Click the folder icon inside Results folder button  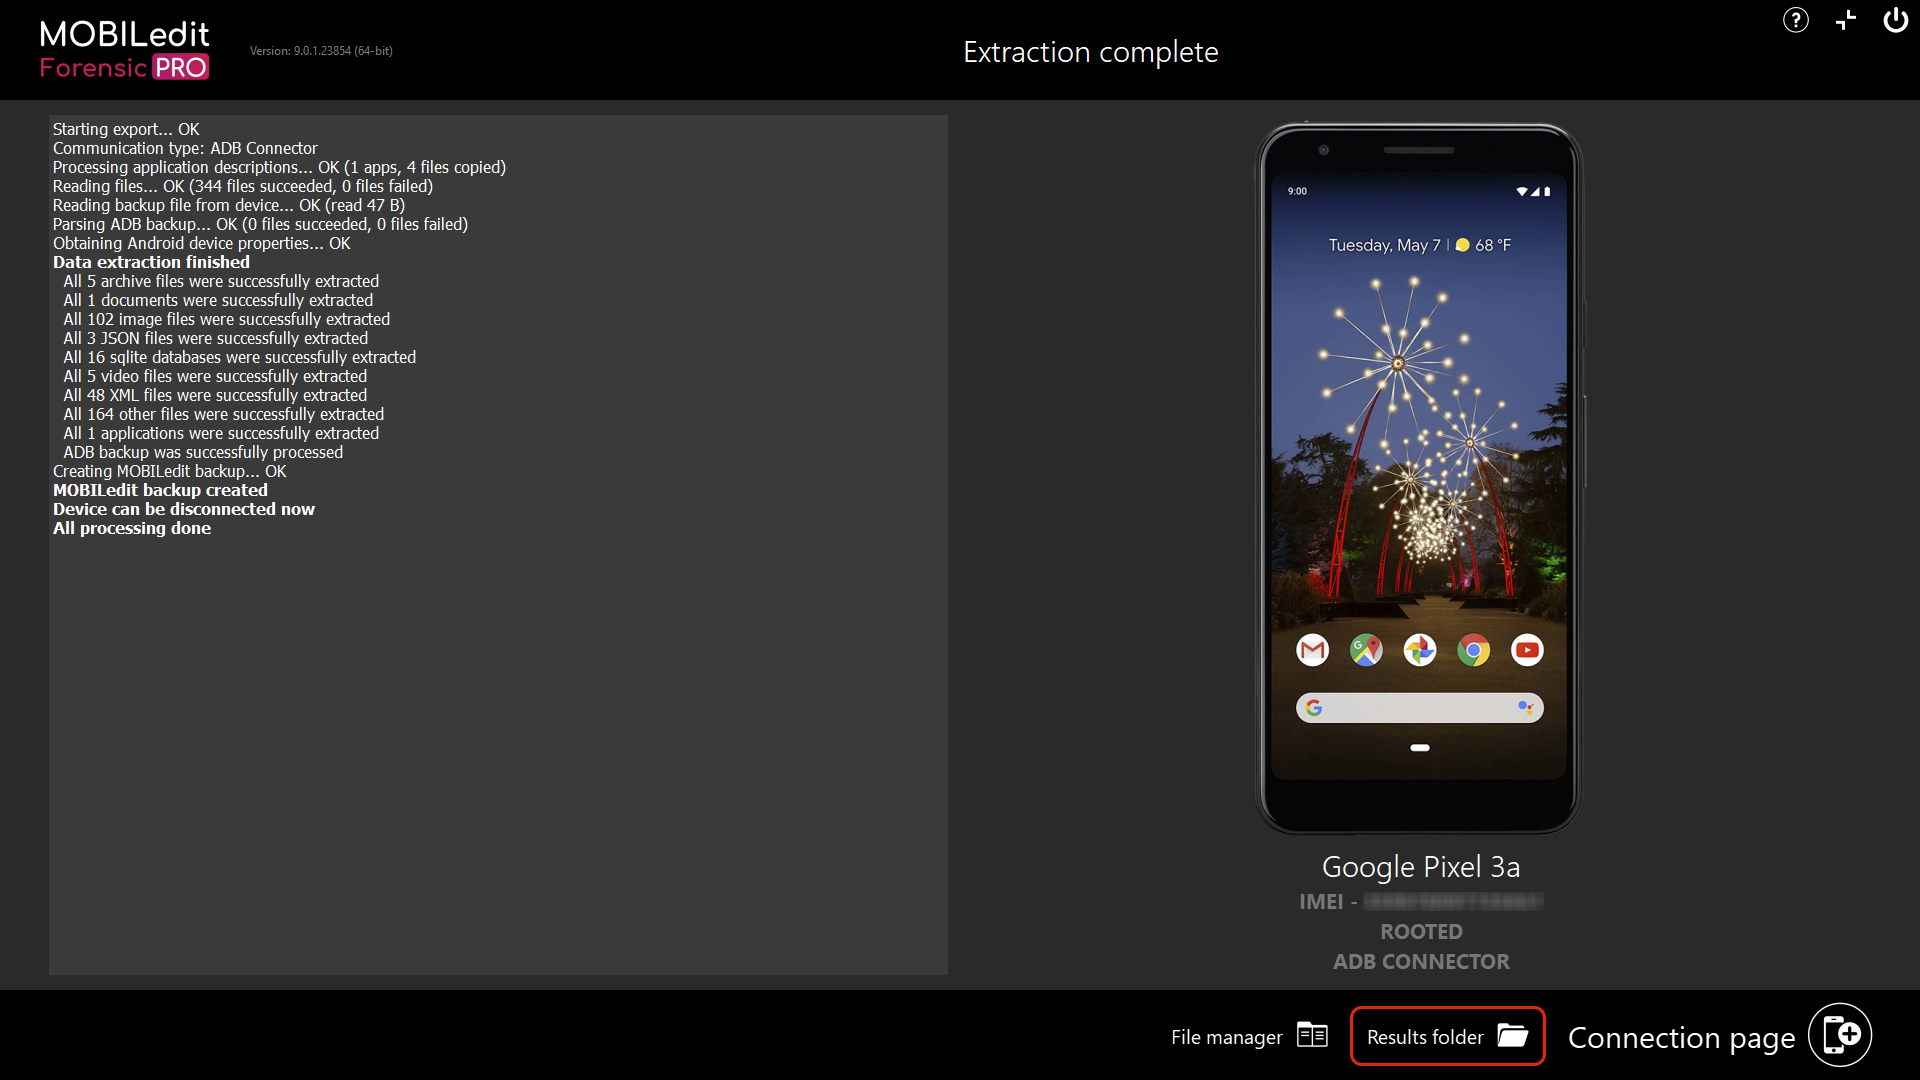1512,1037
